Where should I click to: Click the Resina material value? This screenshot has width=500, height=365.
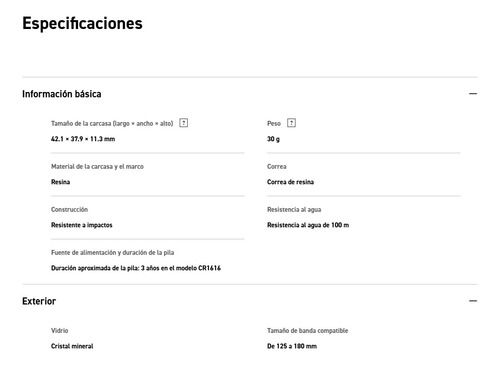click(x=60, y=182)
